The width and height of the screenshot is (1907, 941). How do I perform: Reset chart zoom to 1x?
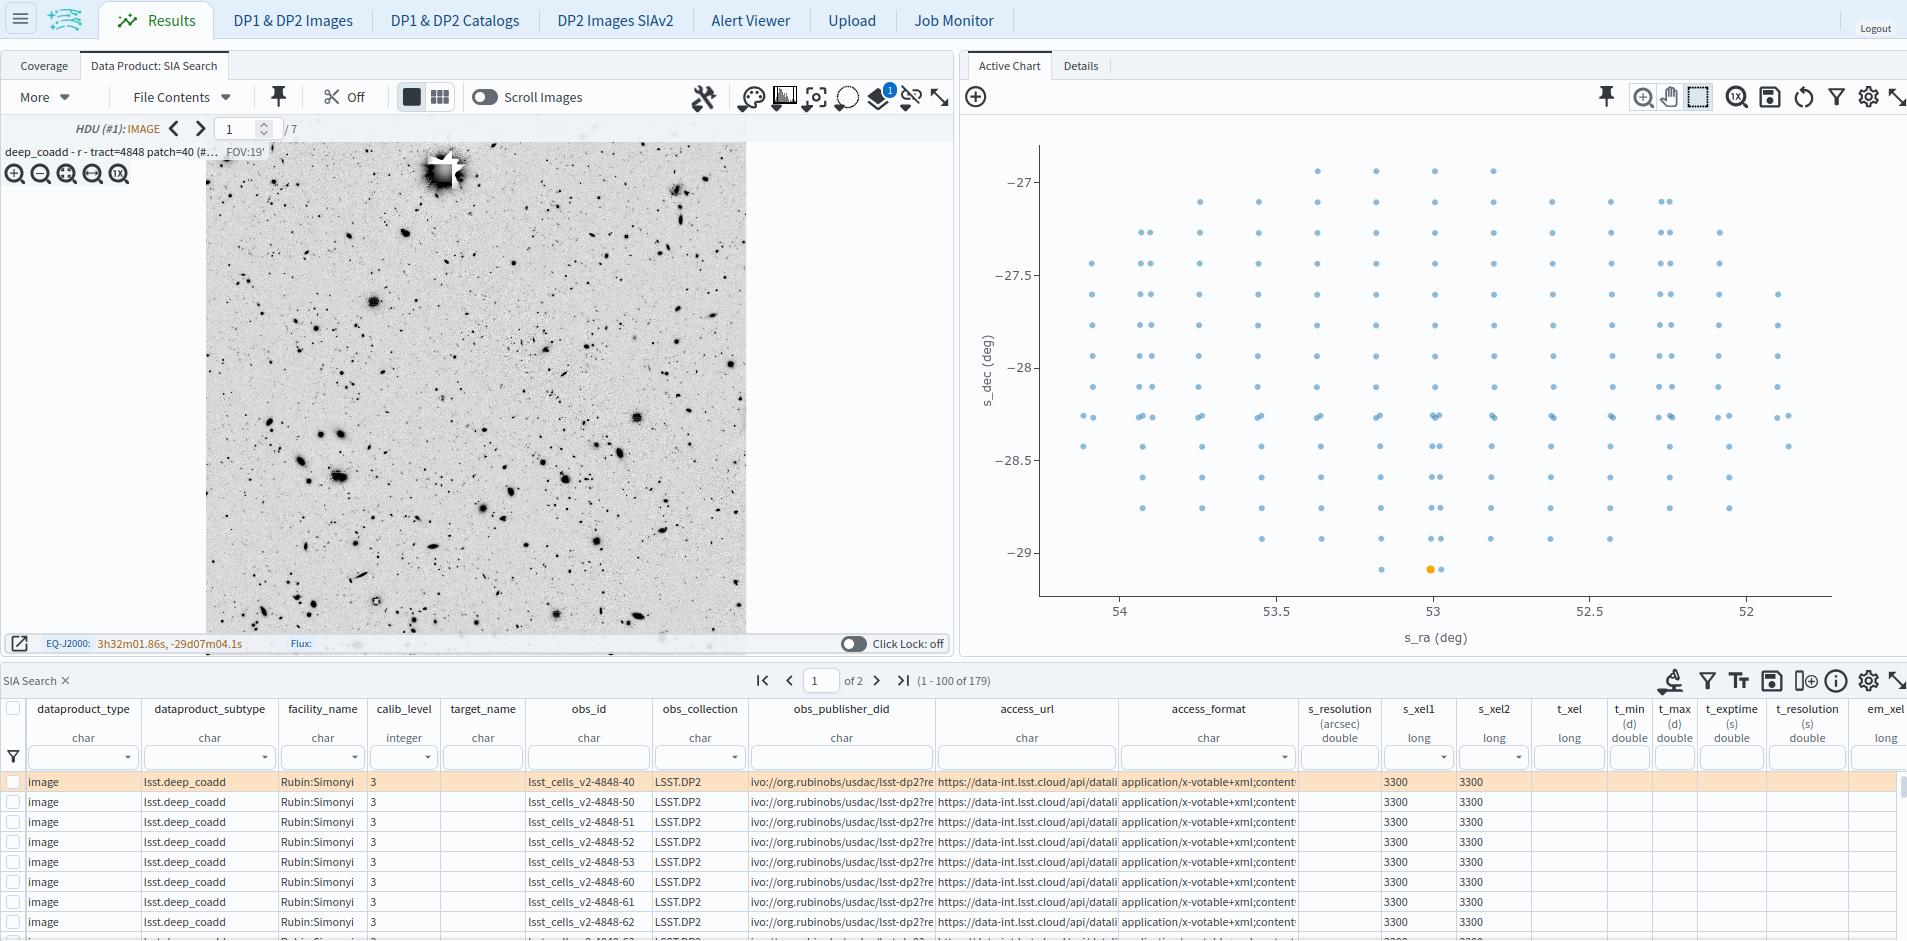tap(1737, 97)
